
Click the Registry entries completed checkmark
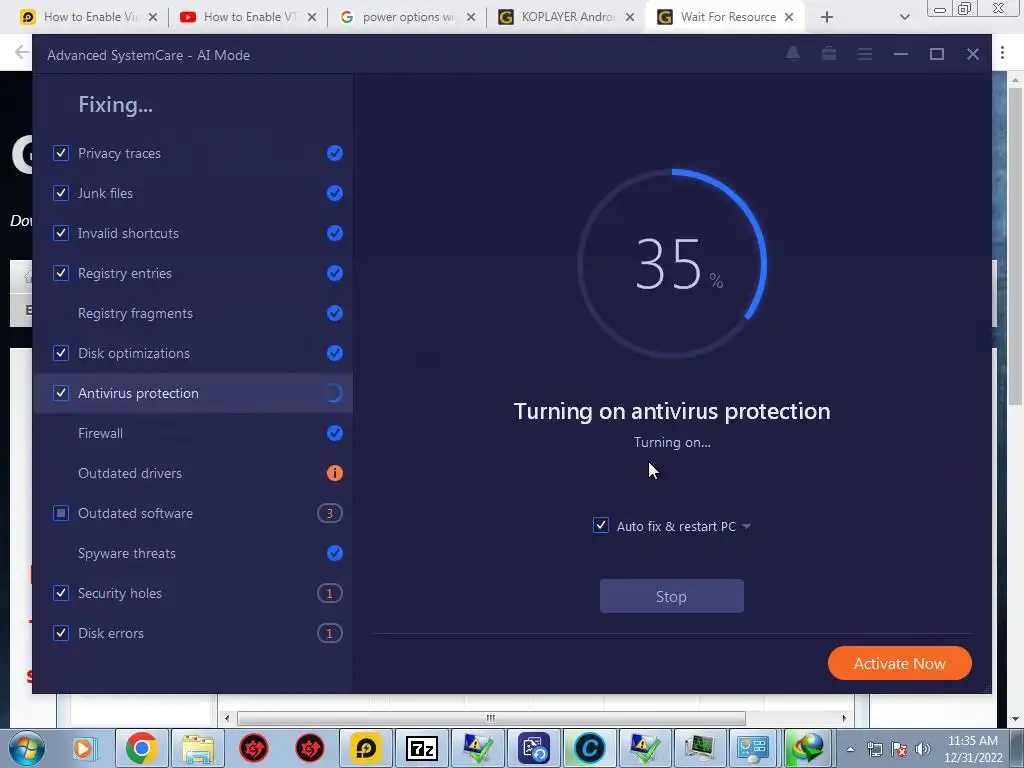[x=334, y=273]
